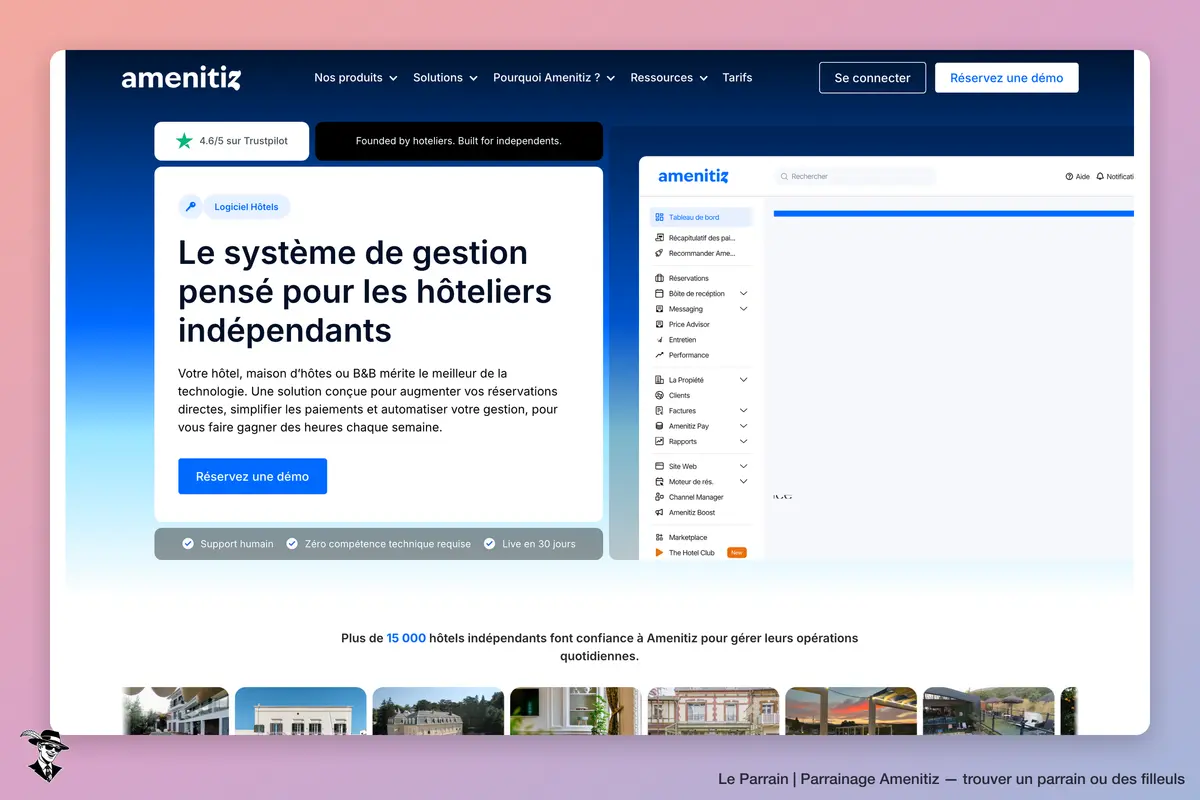This screenshot has width=1200, height=800.
Task: Click the château hotel photo thumbnail
Action: click(438, 711)
